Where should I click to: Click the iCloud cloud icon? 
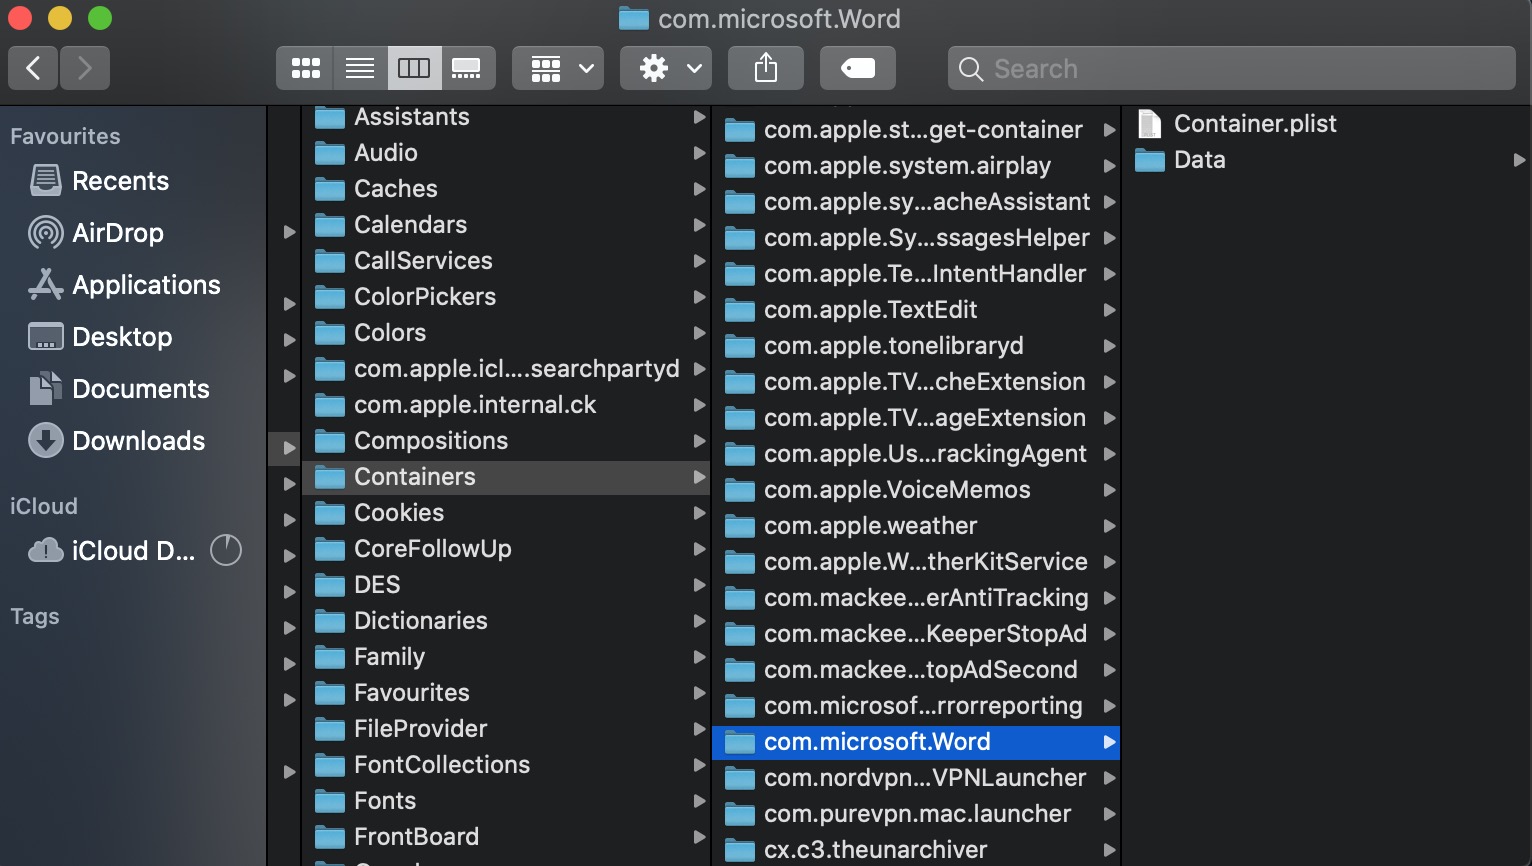point(46,550)
